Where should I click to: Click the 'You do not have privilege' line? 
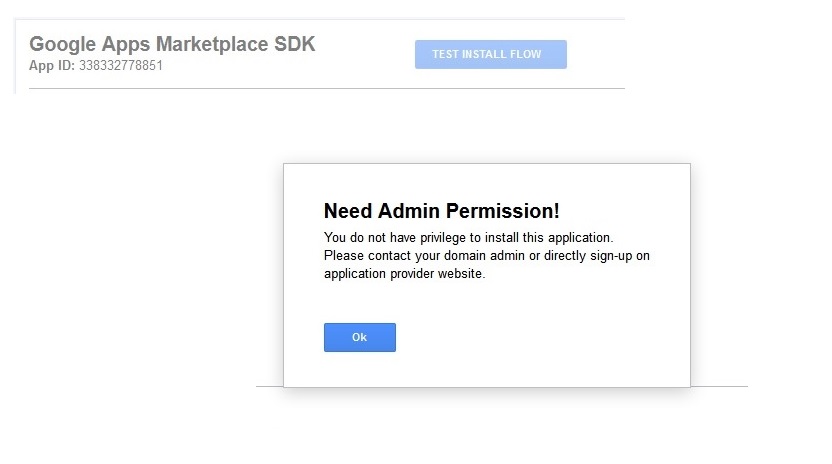click(467, 238)
